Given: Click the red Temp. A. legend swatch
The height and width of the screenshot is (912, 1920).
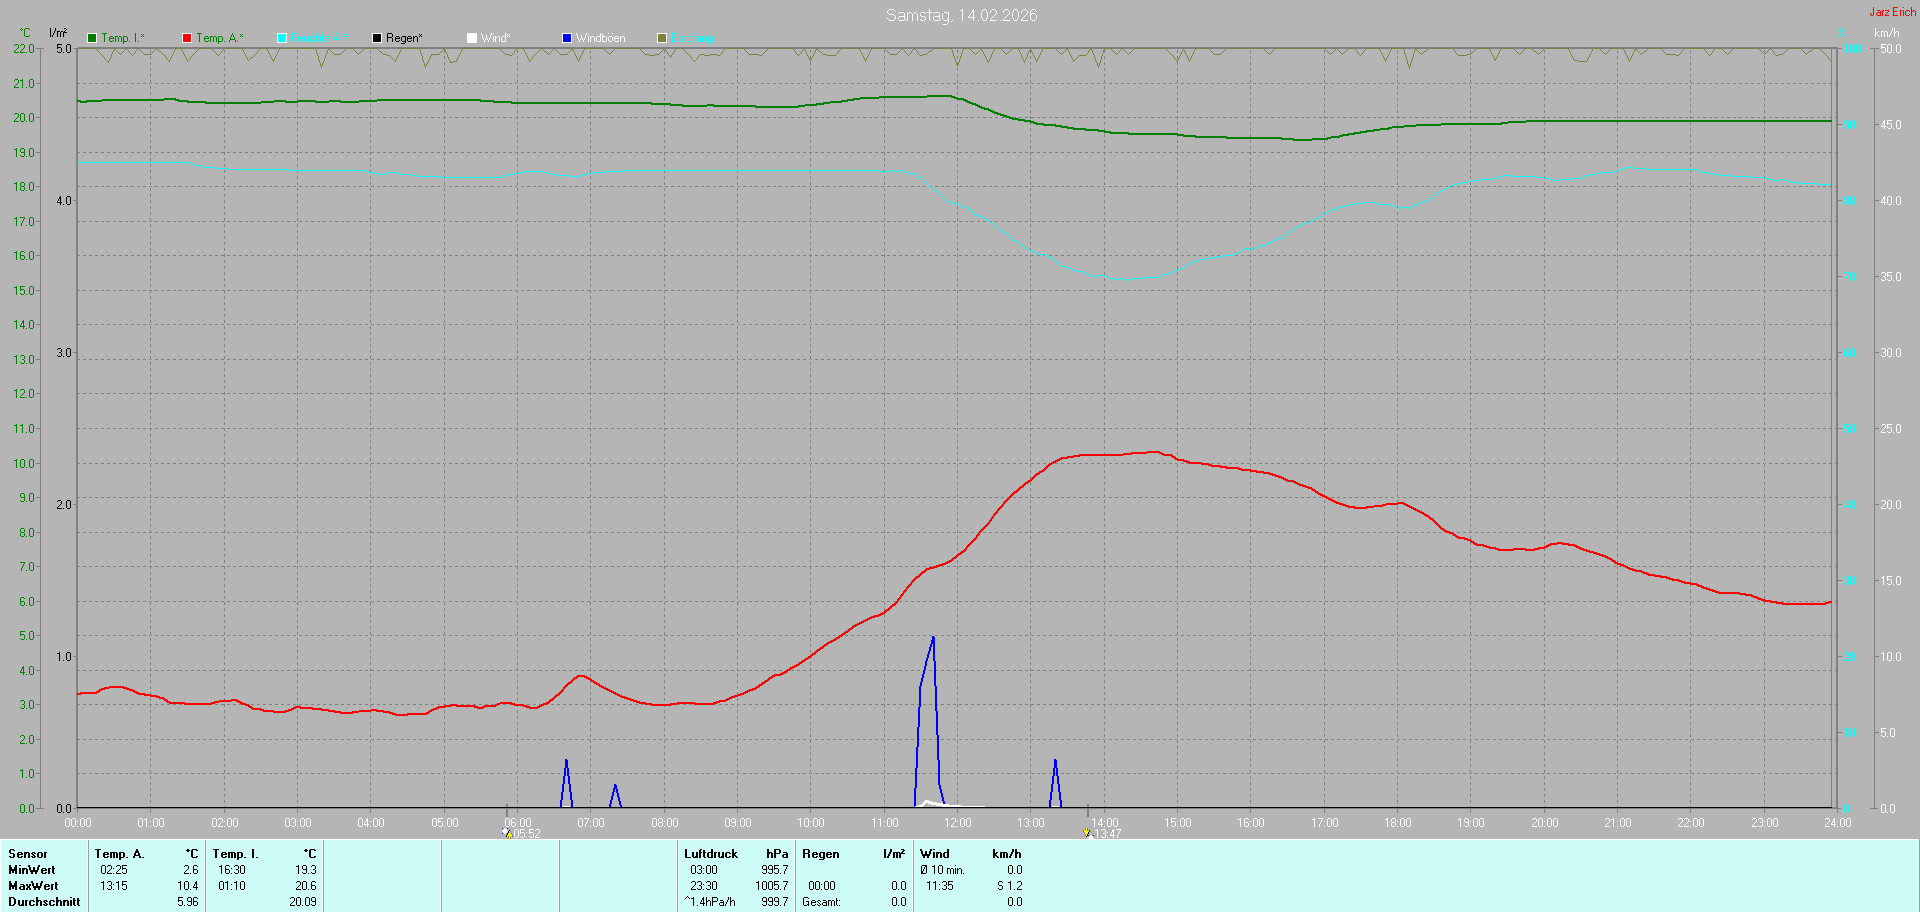Looking at the screenshot, I should (187, 38).
